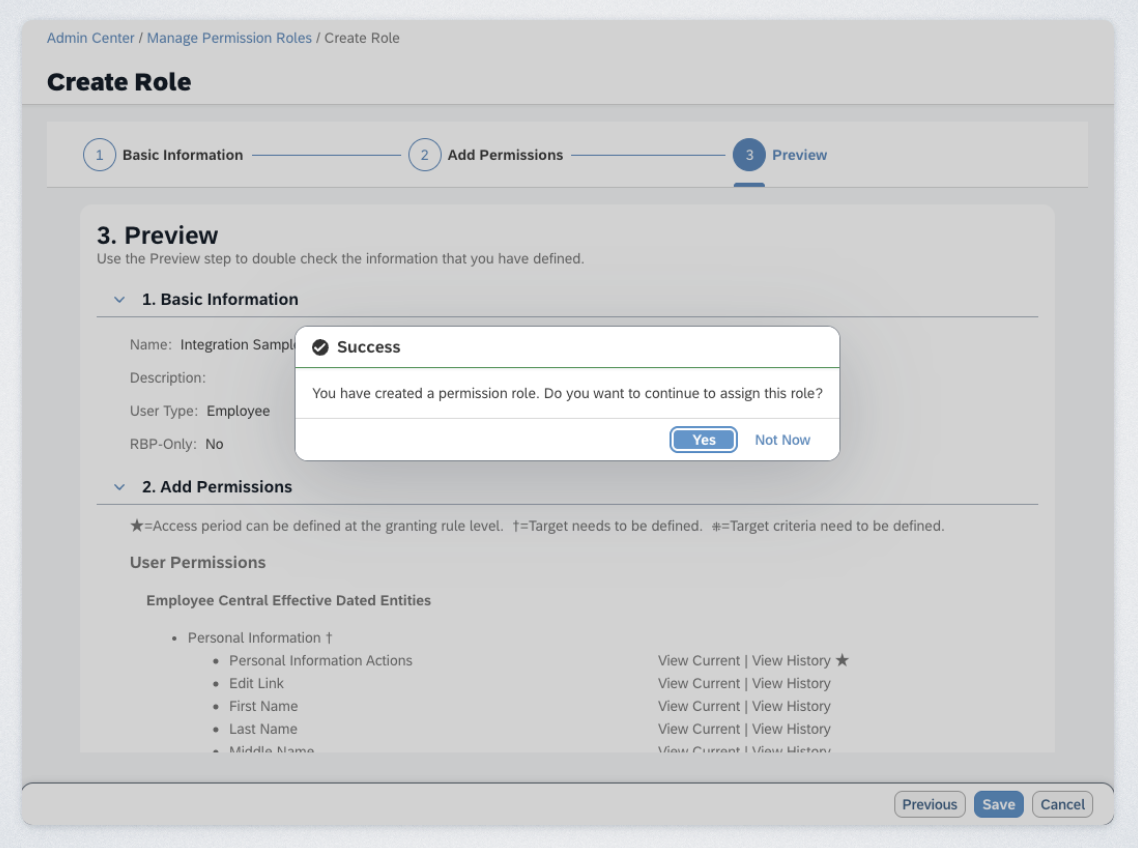Click the Success checkmark icon in the dialog
This screenshot has height=848, width=1138.
(320, 347)
